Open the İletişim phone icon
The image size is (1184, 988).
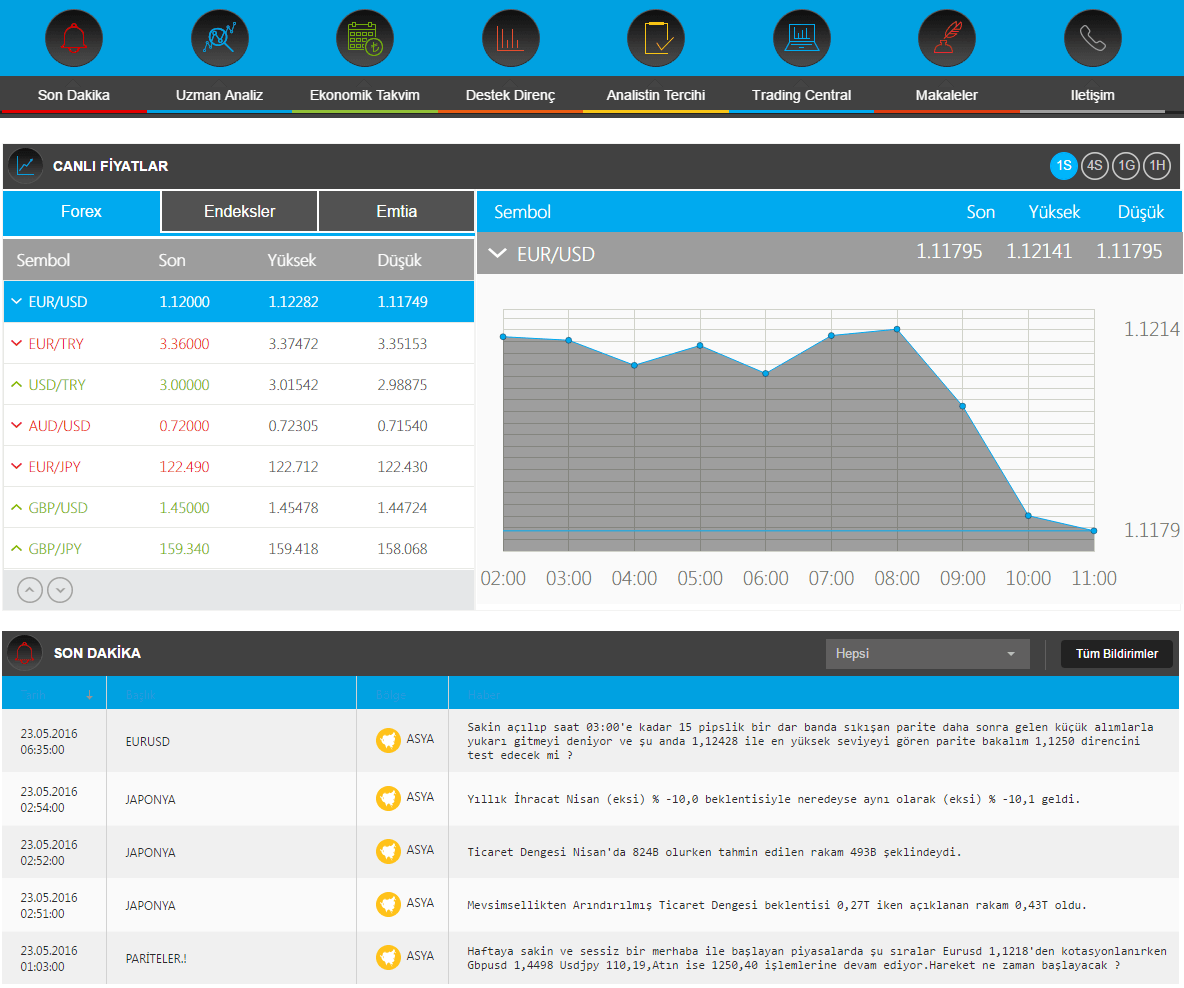click(x=1092, y=38)
